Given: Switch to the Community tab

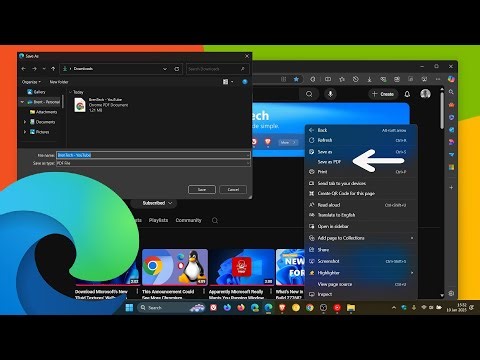Looking at the screenshot, I should [x=188, y=220].
